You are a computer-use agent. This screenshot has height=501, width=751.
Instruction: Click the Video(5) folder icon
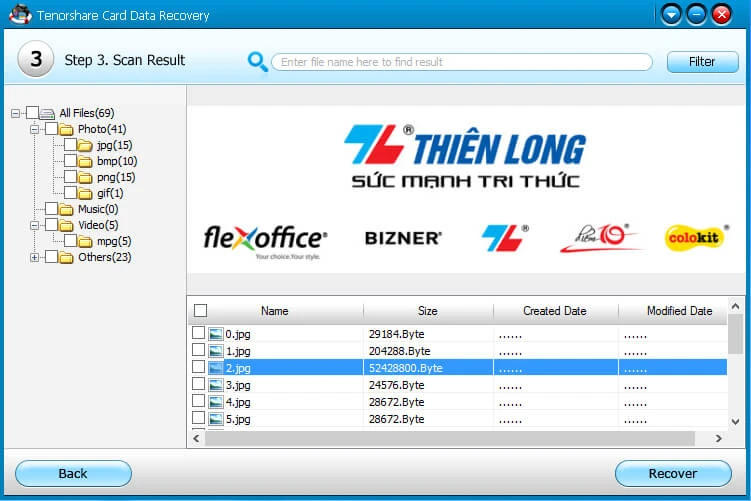[66, 225]
